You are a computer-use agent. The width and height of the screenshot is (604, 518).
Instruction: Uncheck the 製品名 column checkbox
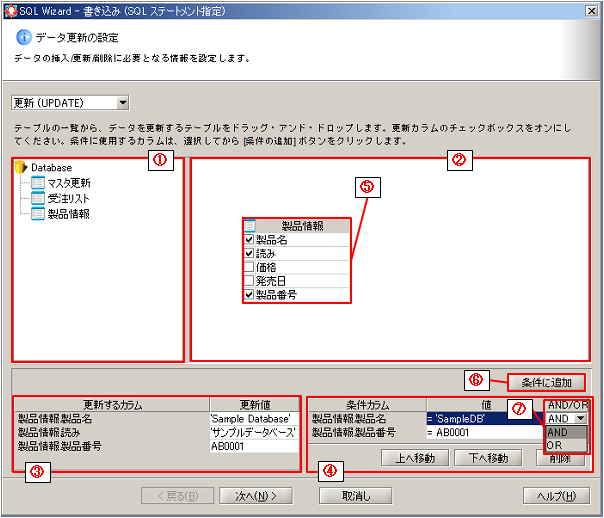click(250, 240)
